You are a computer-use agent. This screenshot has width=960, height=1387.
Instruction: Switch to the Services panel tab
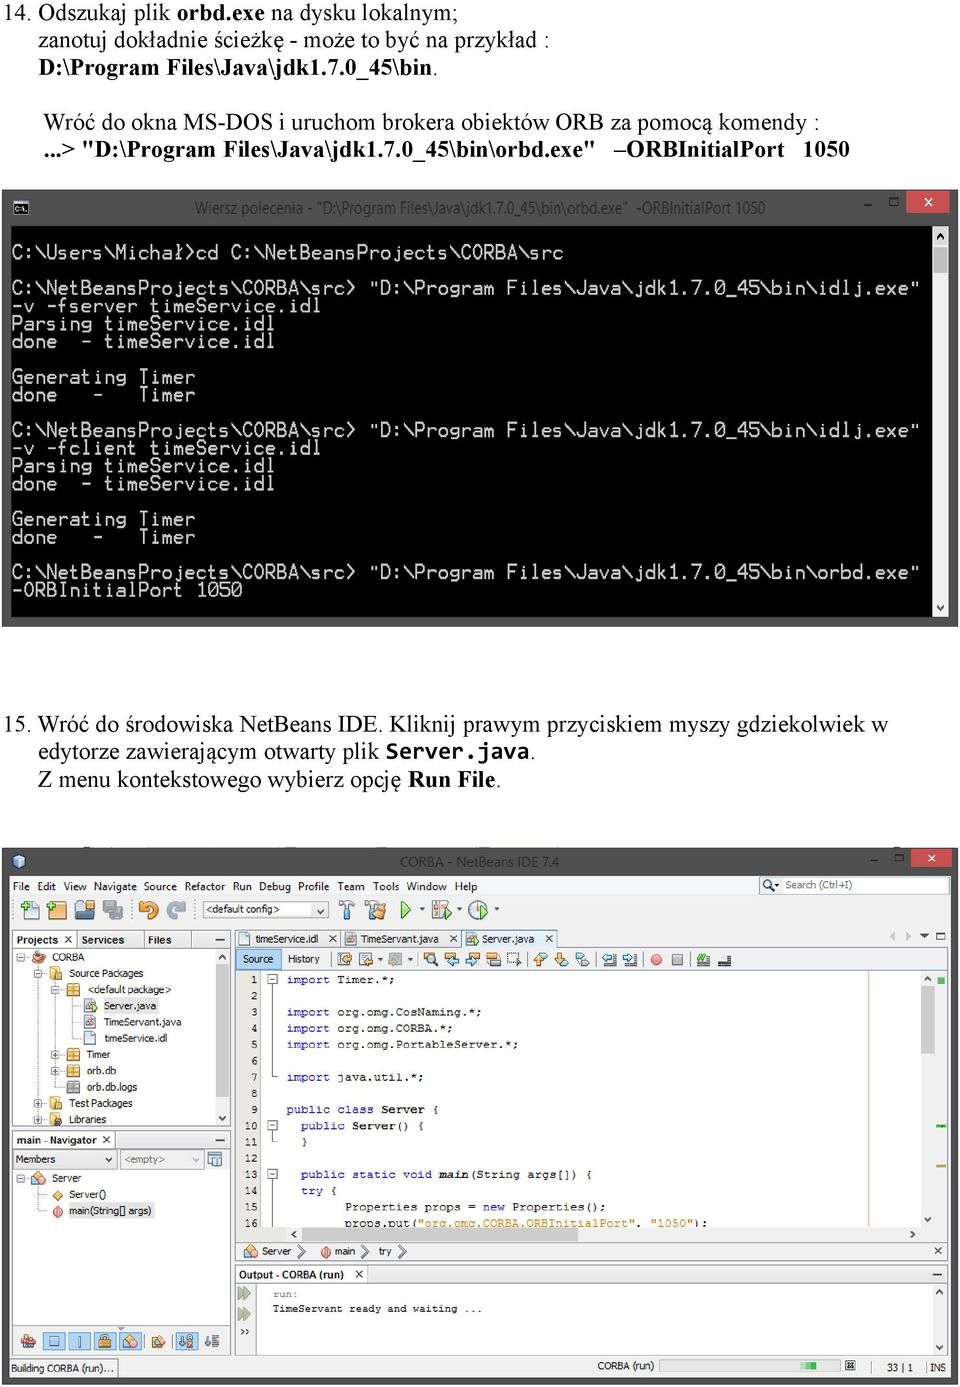(103, 940)
